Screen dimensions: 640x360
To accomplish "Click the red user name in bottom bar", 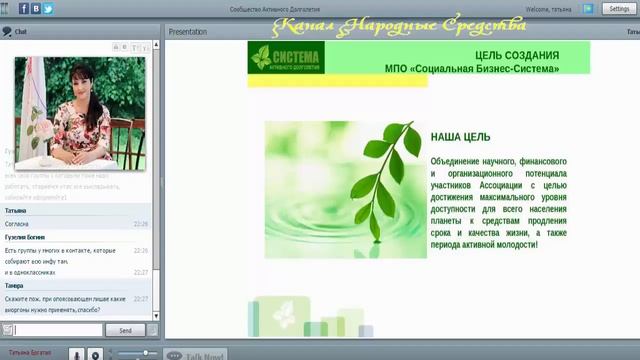I will (30, 352).
